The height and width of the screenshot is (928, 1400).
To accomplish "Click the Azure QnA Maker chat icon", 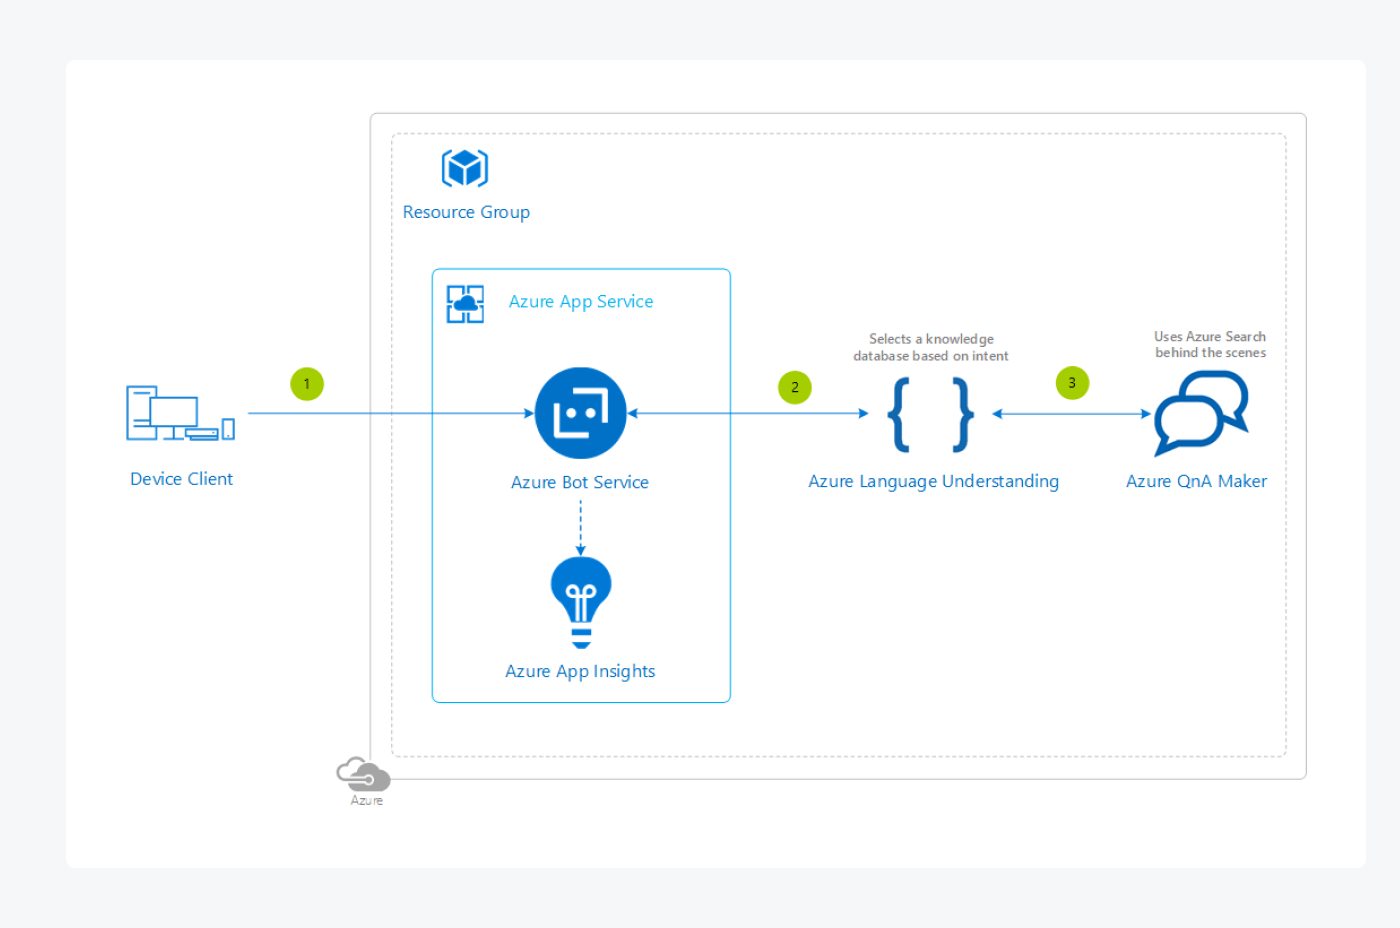I will click(1201, 413).
